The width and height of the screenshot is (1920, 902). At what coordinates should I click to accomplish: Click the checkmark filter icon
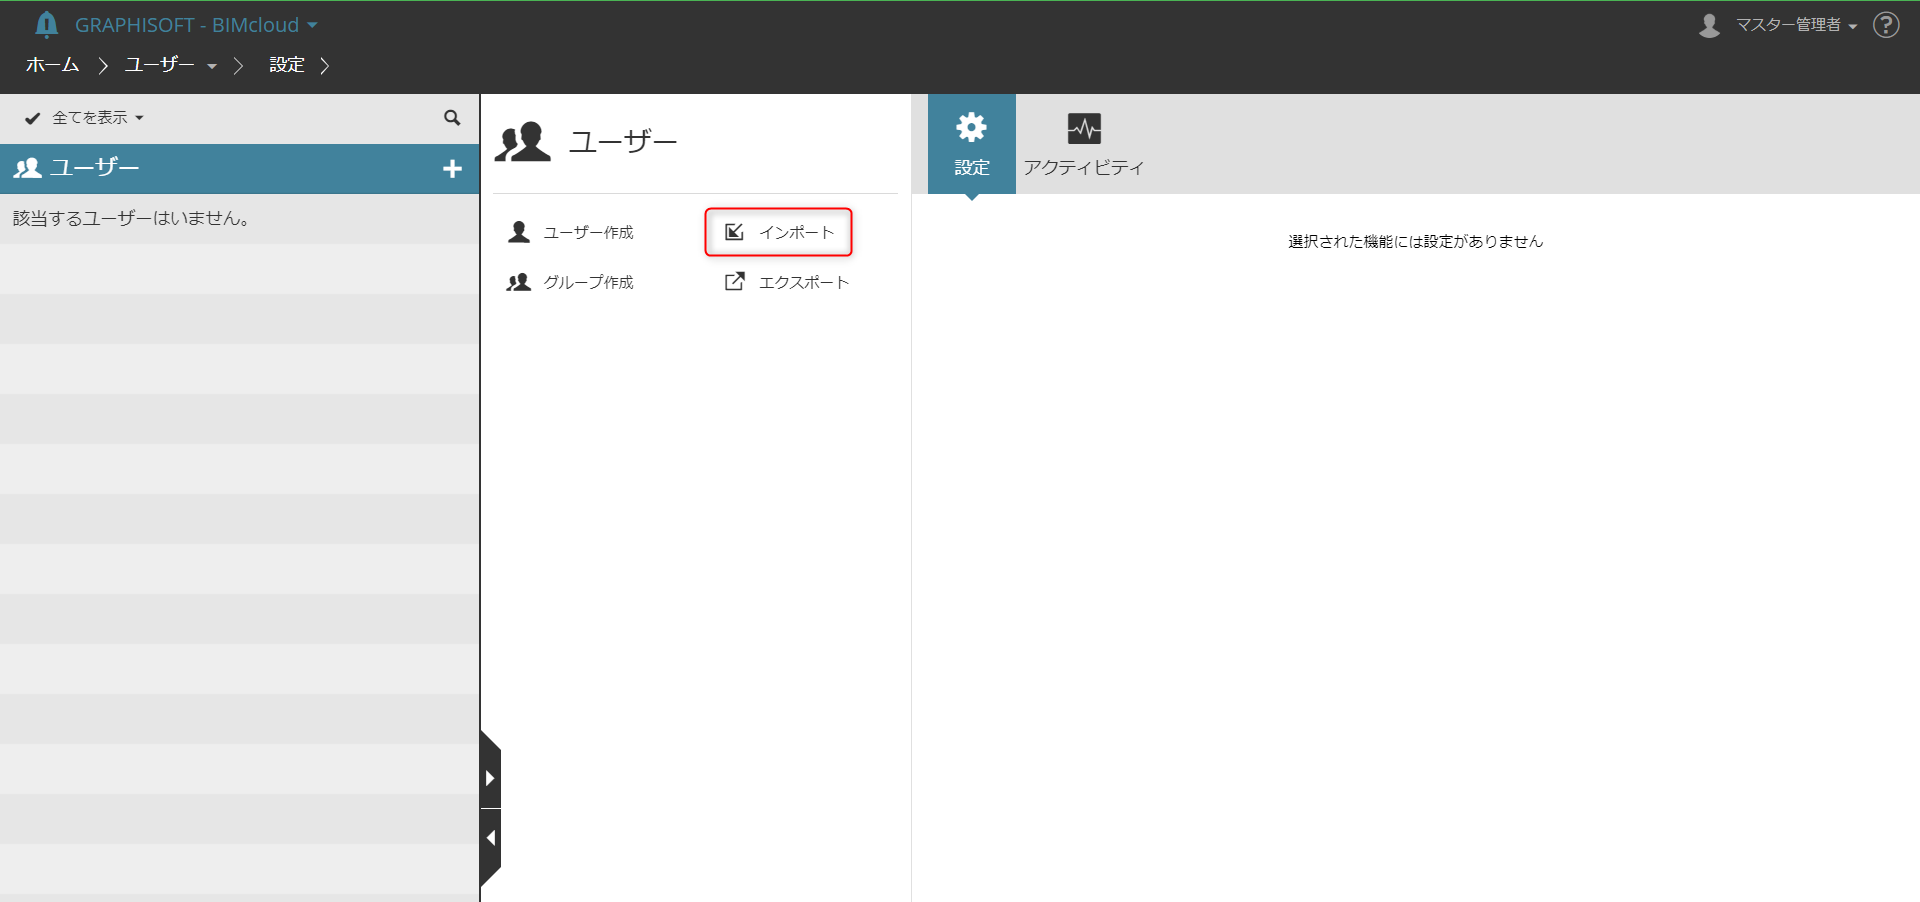(32, 118)
